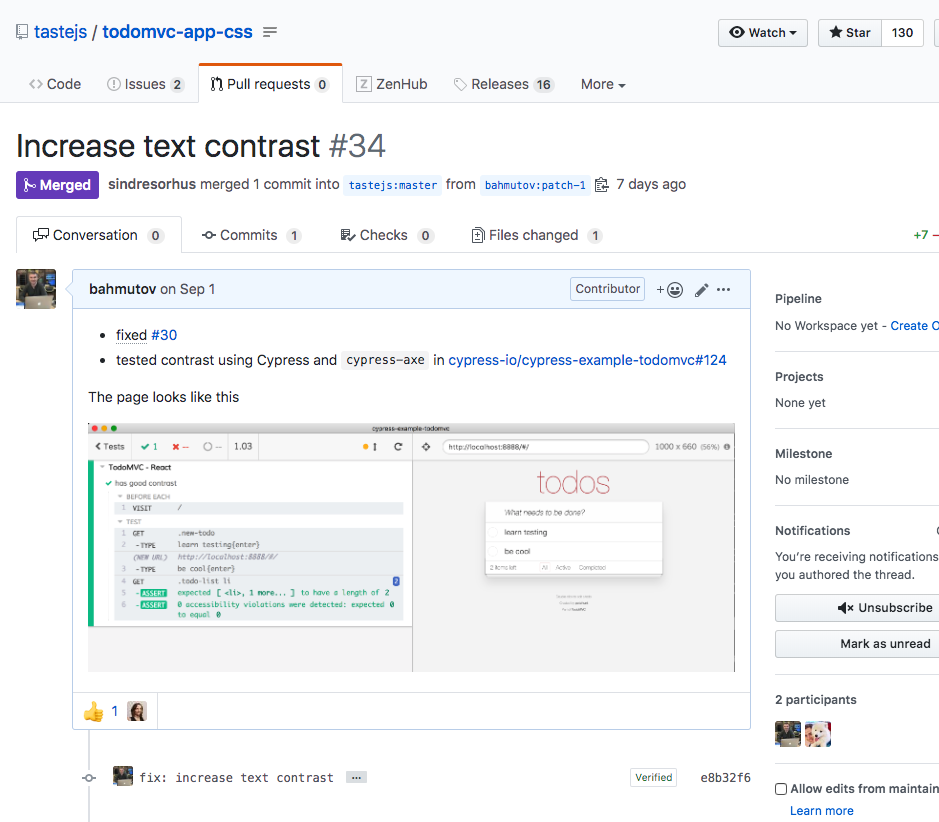Click the thumbs up reaction count 1

114,711
